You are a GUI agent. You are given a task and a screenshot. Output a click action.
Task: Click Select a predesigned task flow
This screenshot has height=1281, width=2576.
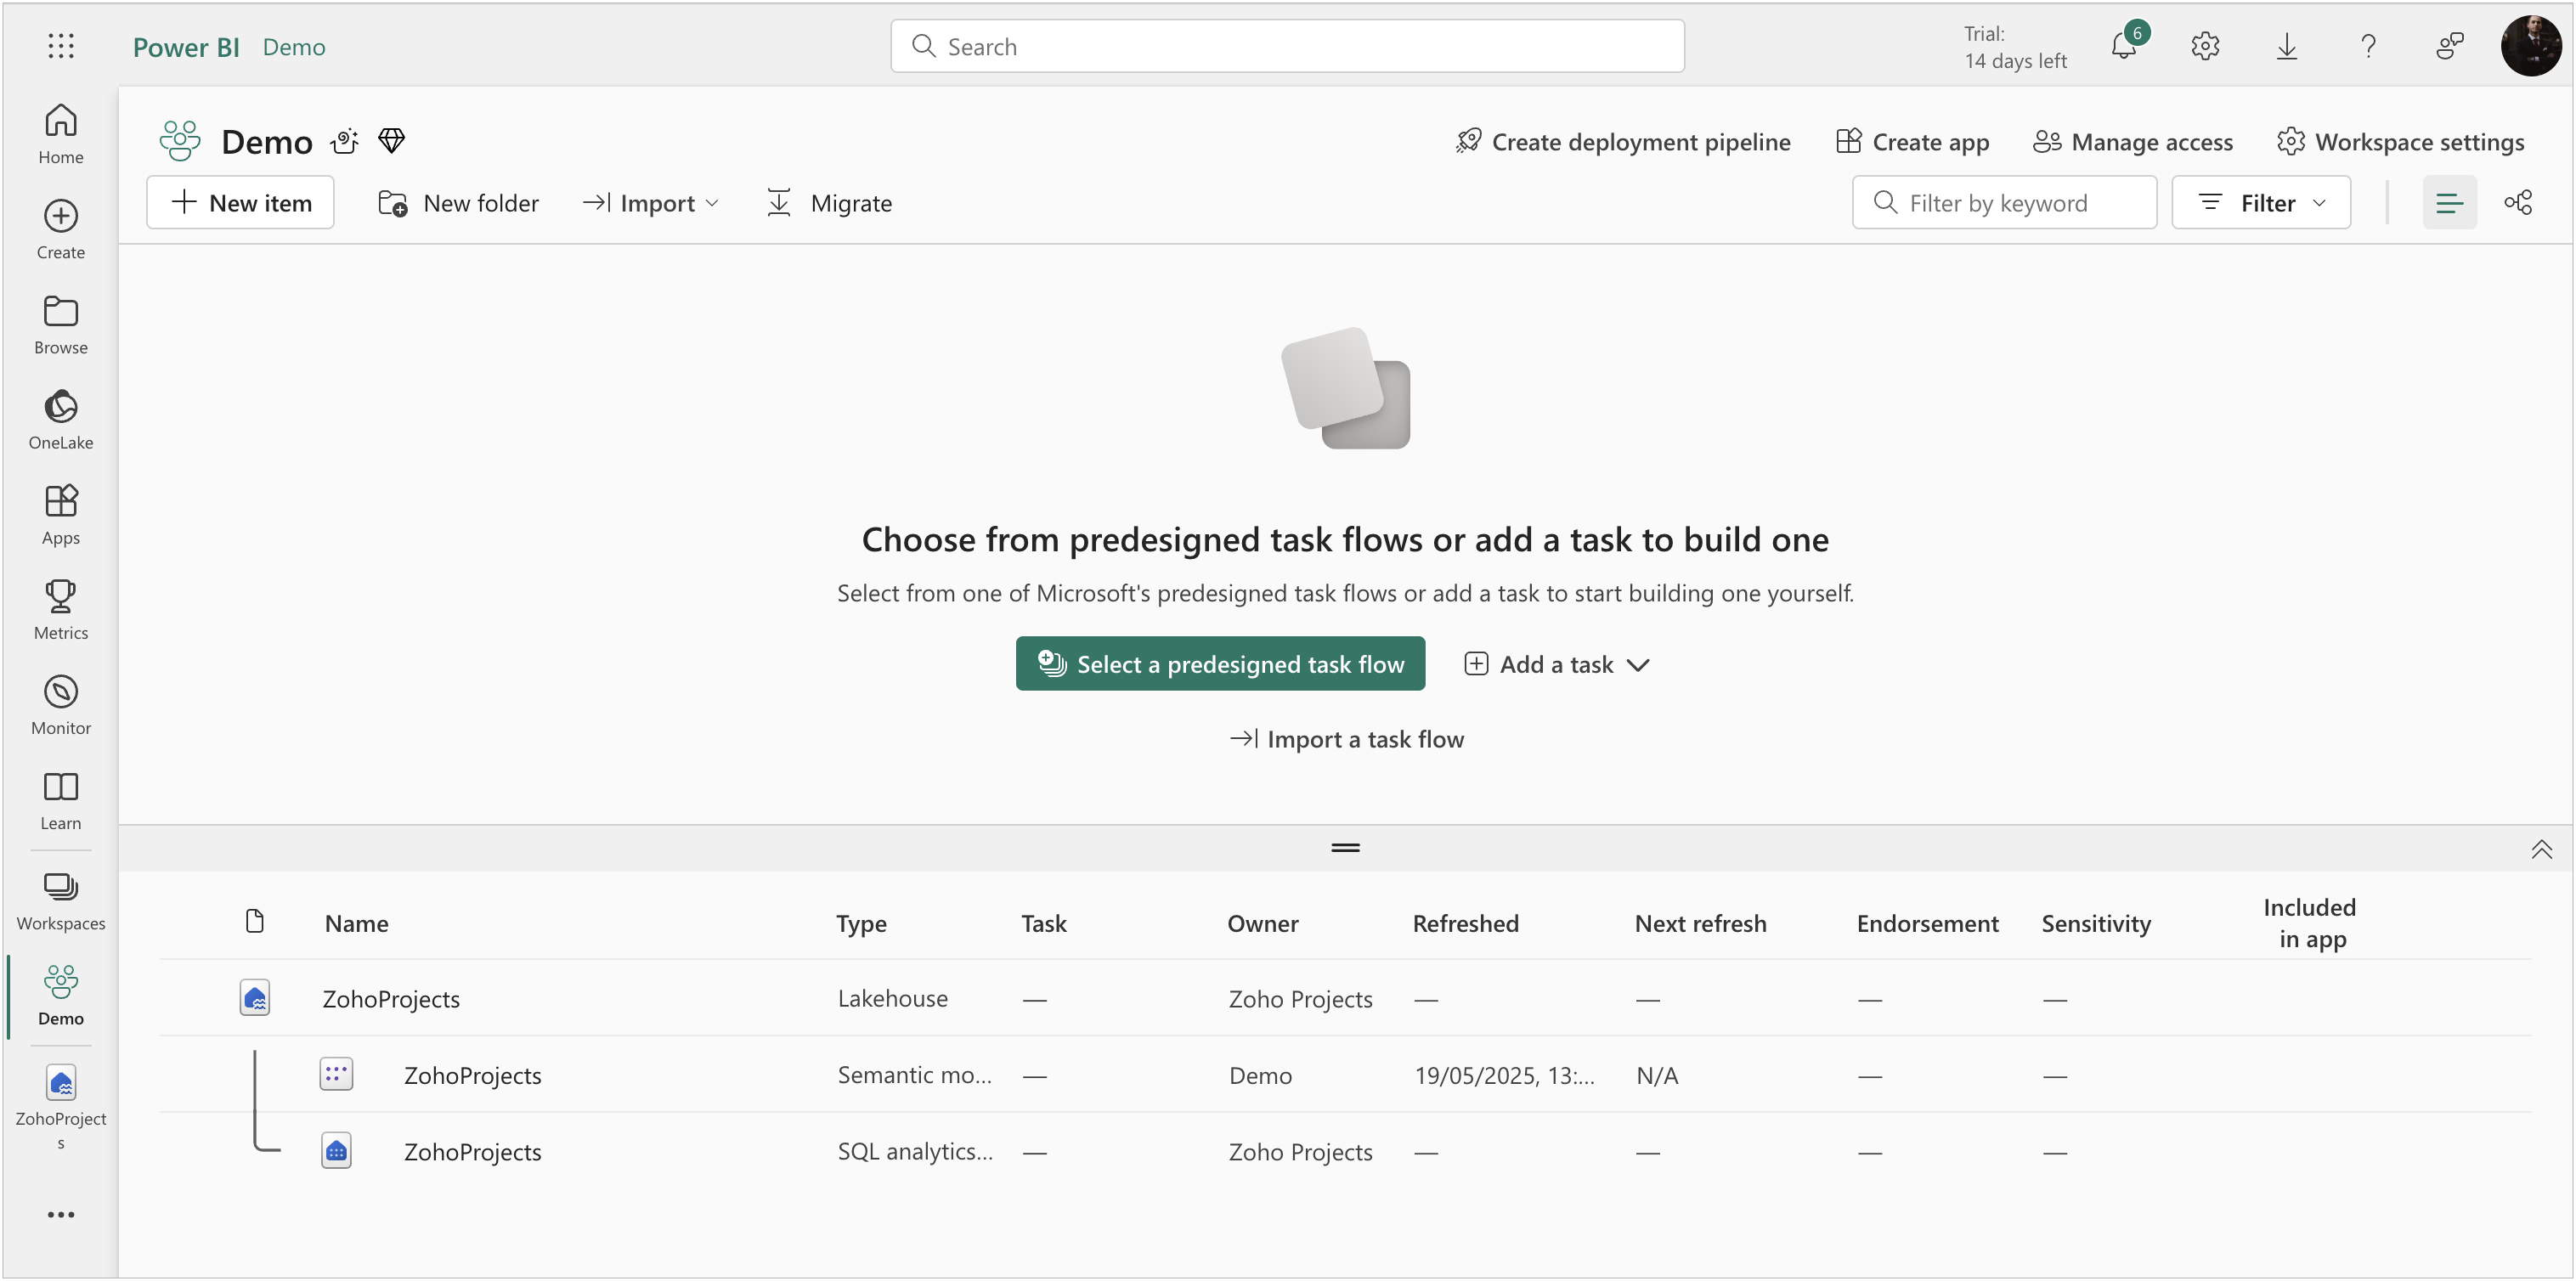point(1220,664)
